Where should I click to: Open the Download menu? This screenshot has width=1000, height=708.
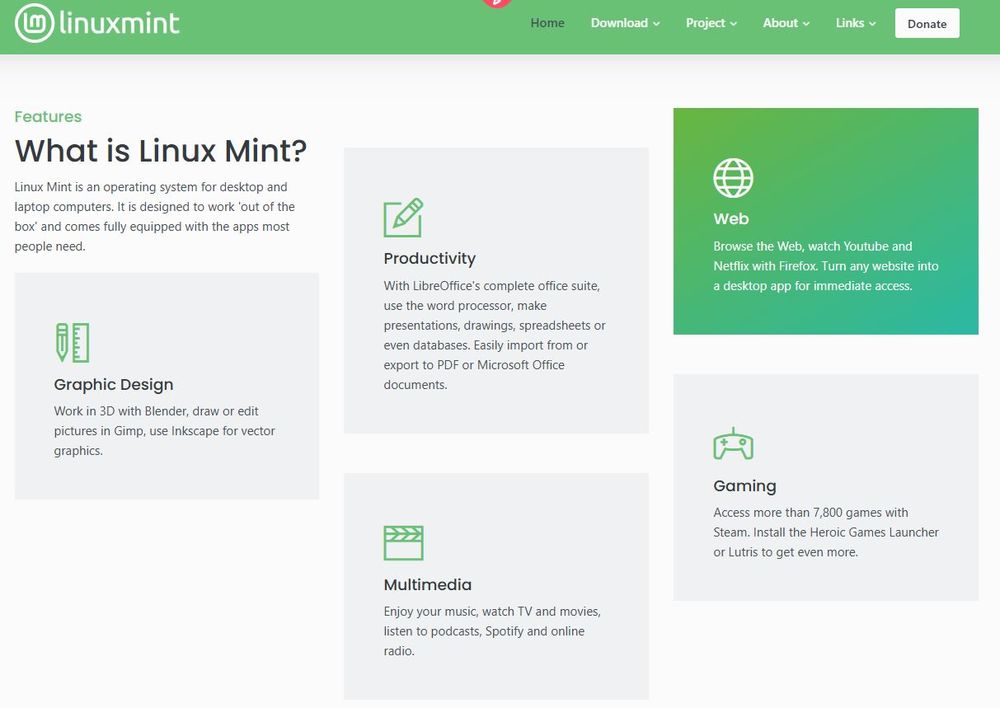click(625, 23)
